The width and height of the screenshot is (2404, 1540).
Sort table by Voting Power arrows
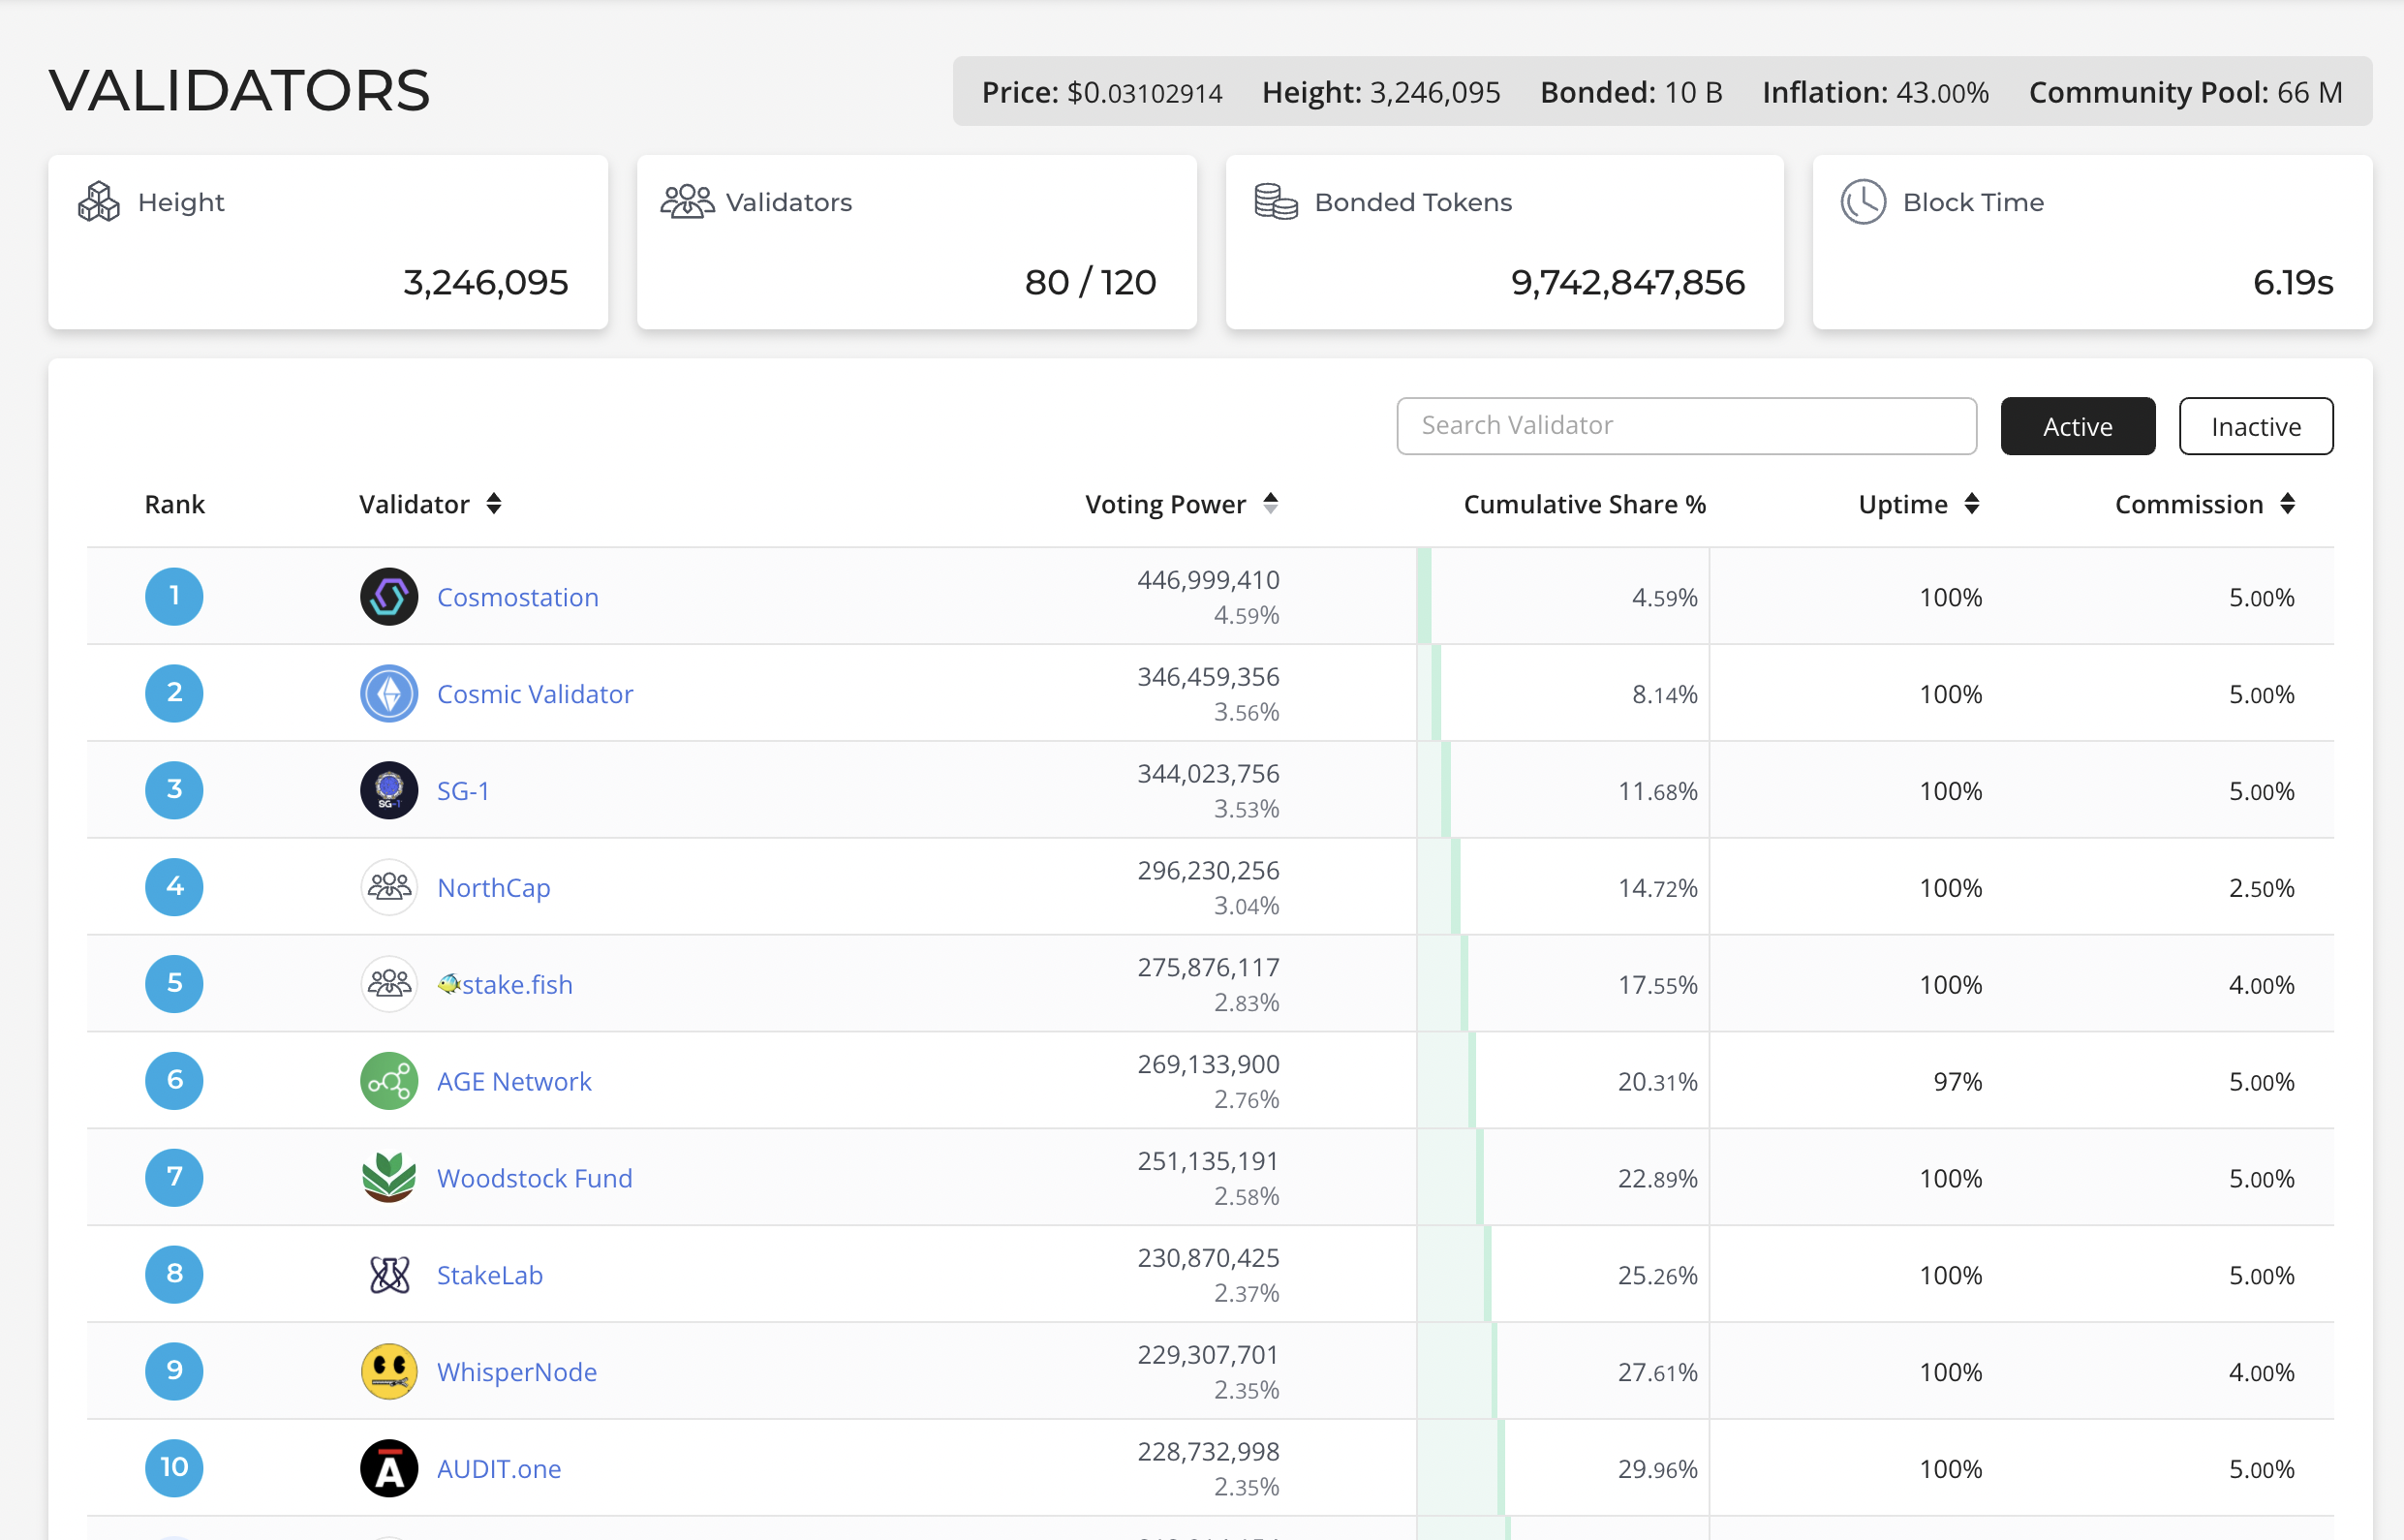click(x=1270, y=504)
